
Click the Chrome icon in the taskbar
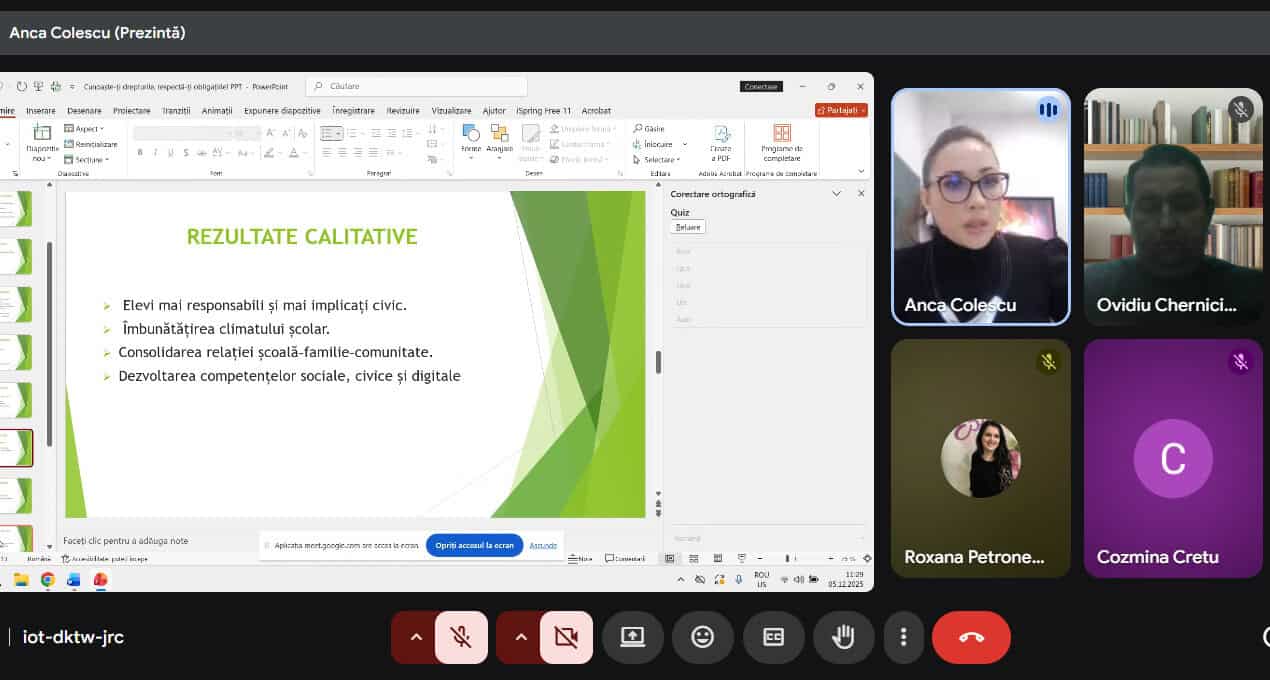47,579
